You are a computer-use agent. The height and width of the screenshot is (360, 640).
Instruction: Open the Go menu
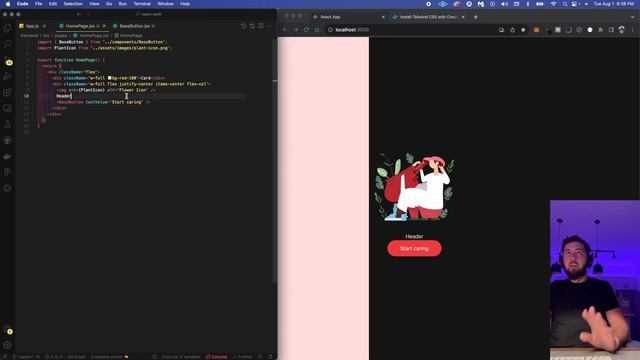109,4
